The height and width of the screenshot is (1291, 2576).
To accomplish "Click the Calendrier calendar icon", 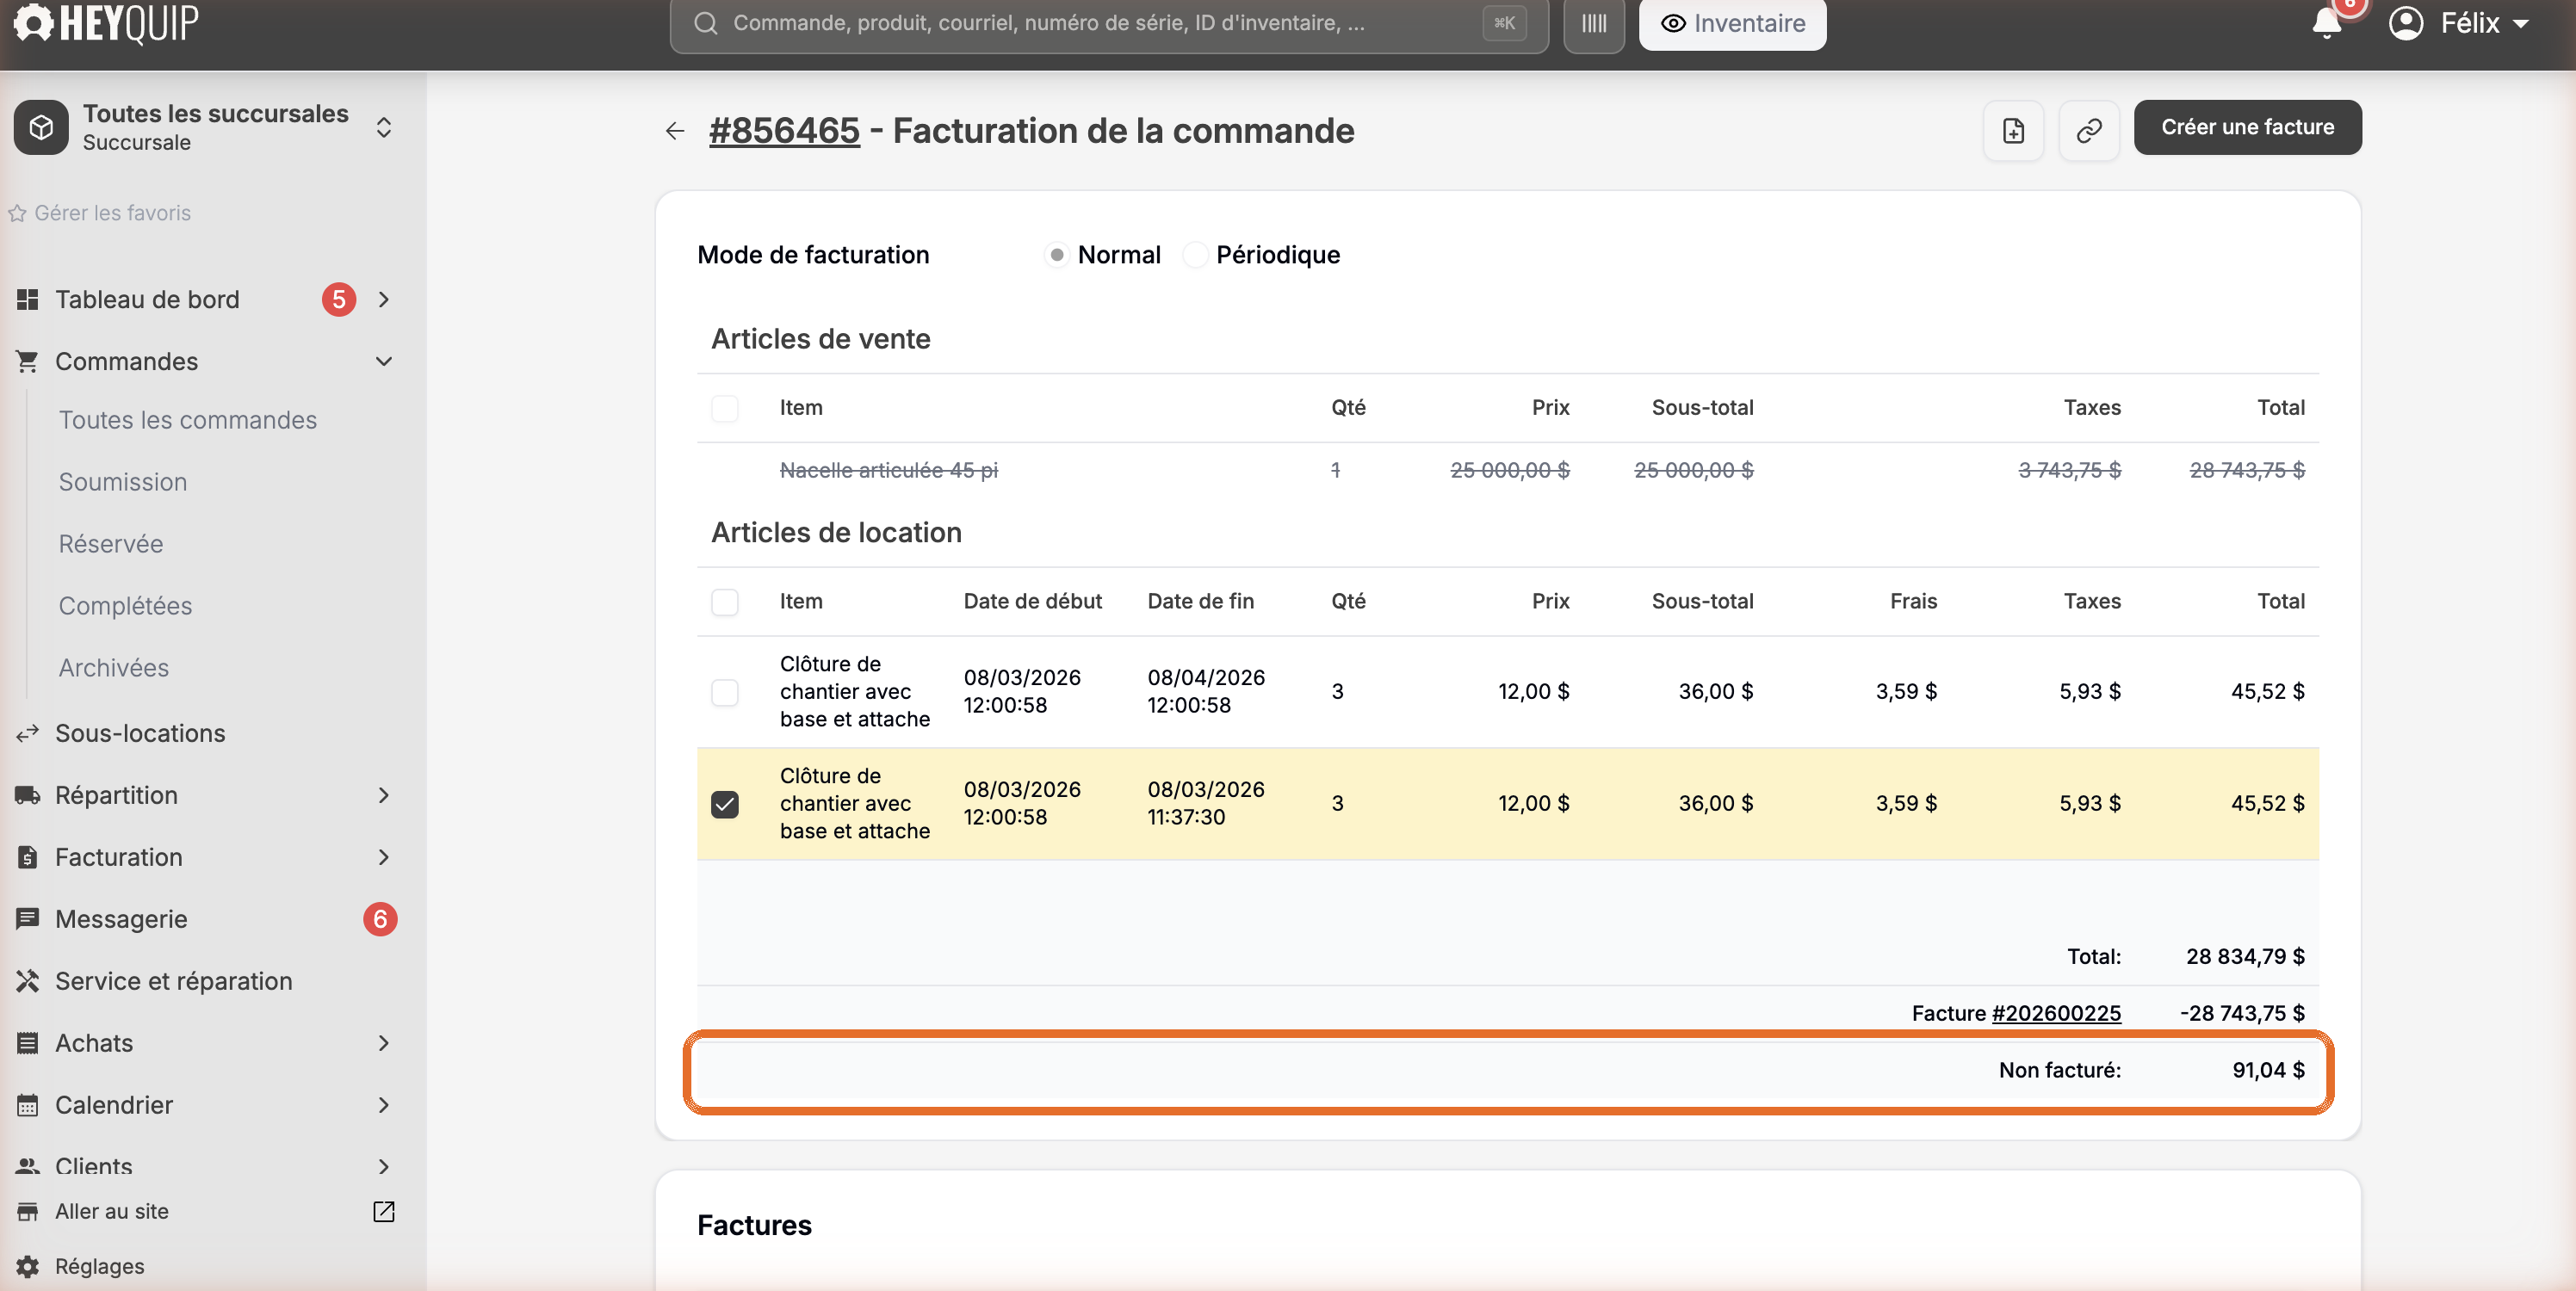I will [28, 1105].
